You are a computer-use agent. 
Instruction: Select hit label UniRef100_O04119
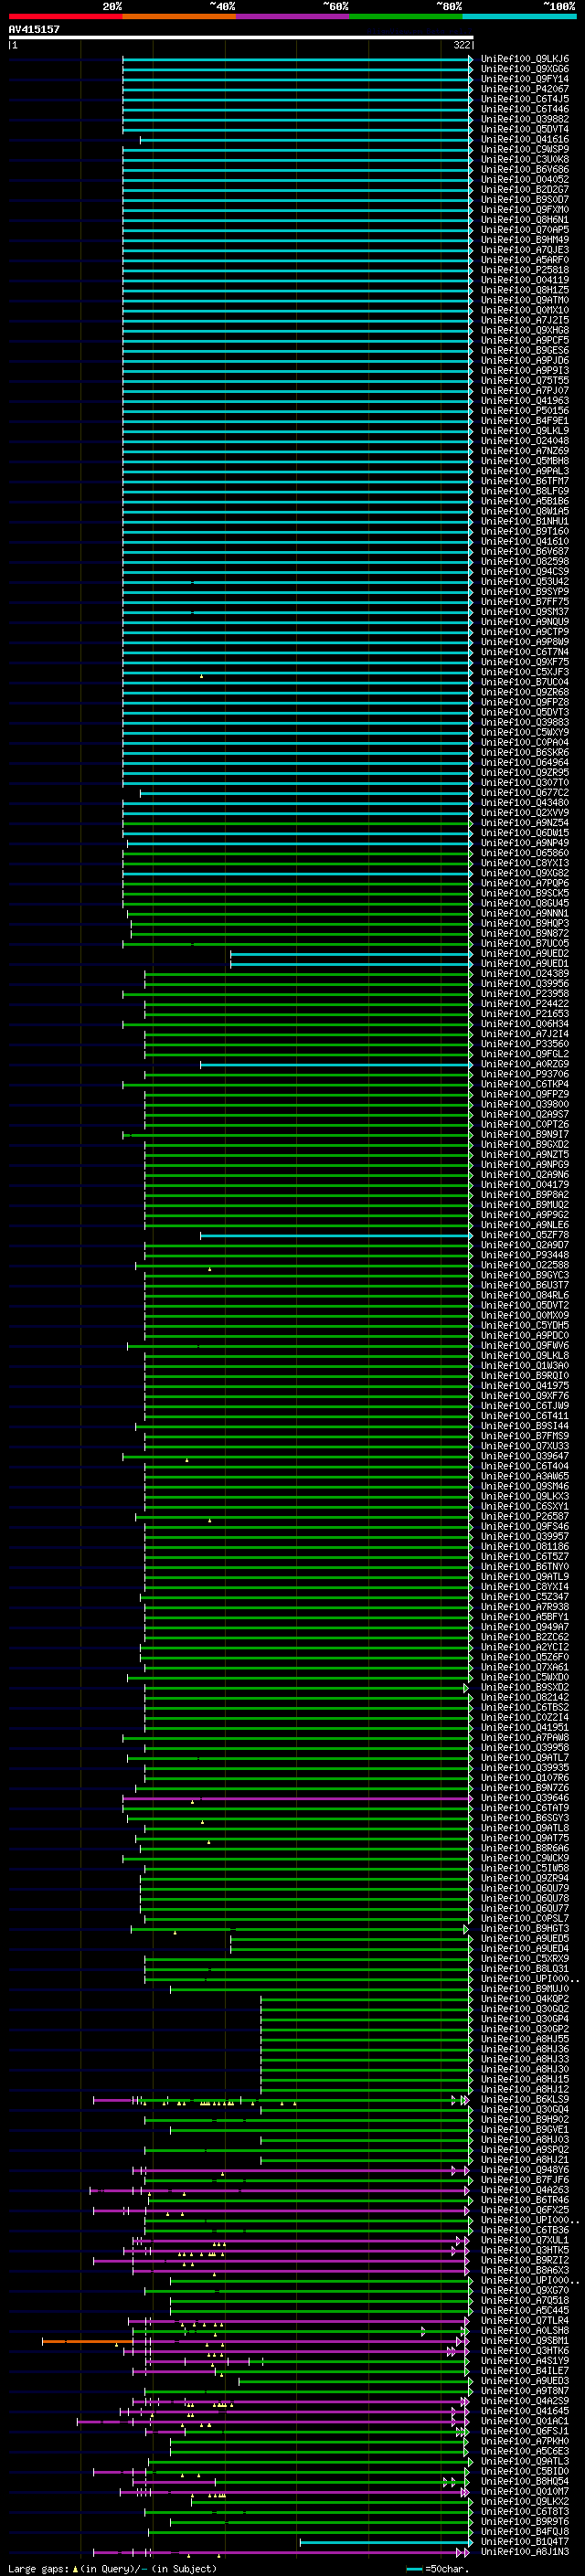point(525,280)
